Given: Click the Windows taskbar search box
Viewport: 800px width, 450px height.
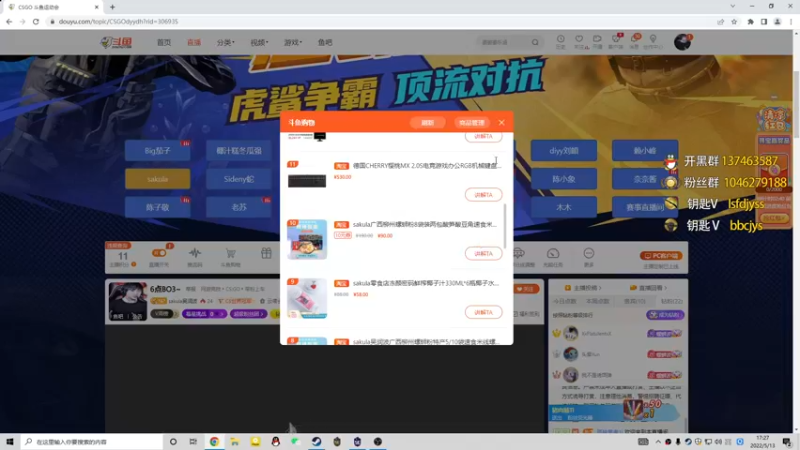Looking at the screenshot, I should point(92,441).
